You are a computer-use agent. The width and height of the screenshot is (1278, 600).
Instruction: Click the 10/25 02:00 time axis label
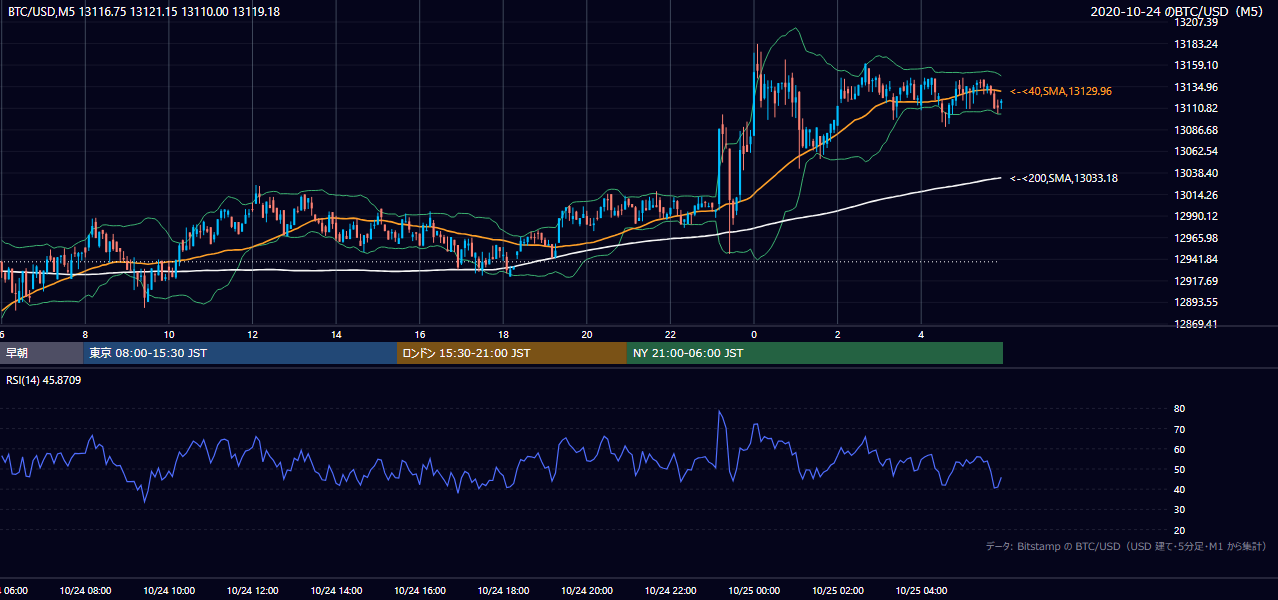[838, 591]
